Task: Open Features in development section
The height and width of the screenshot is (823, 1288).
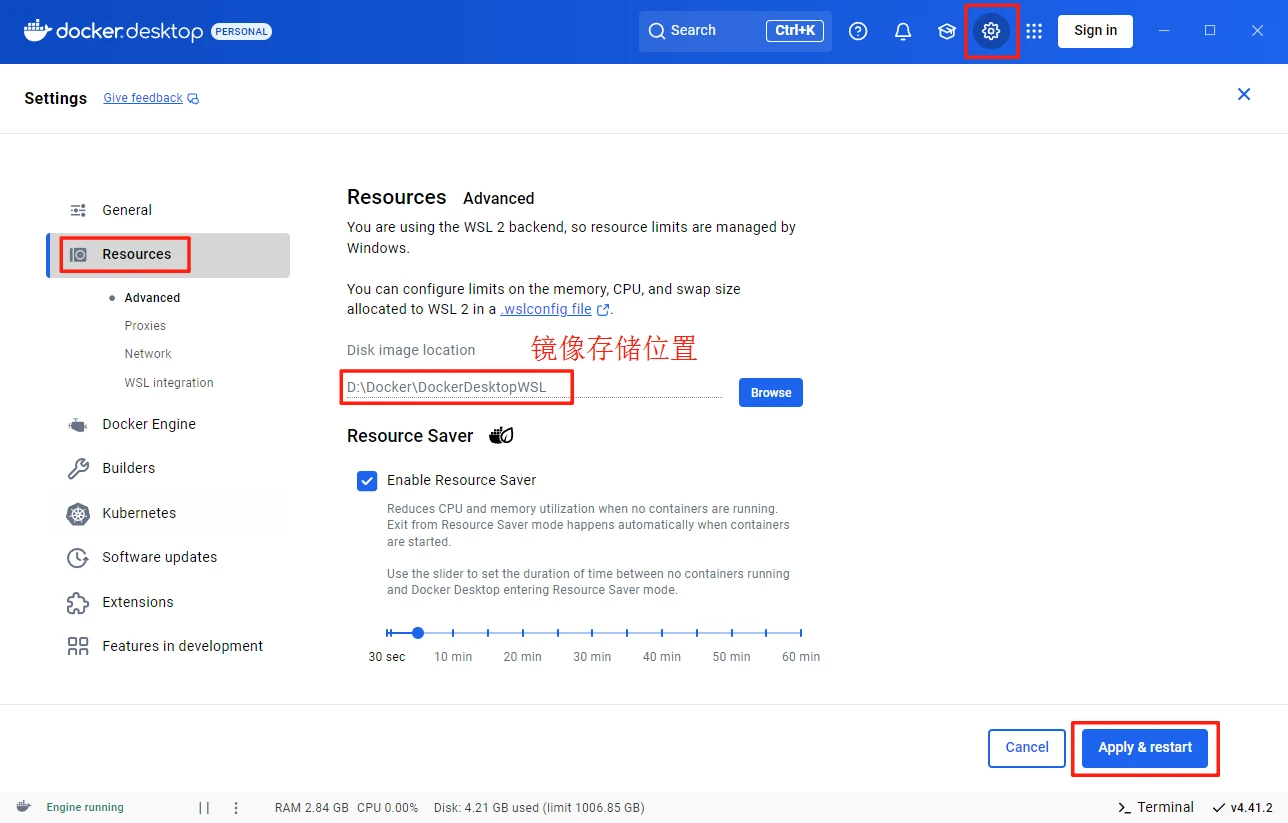Action: 168,646
